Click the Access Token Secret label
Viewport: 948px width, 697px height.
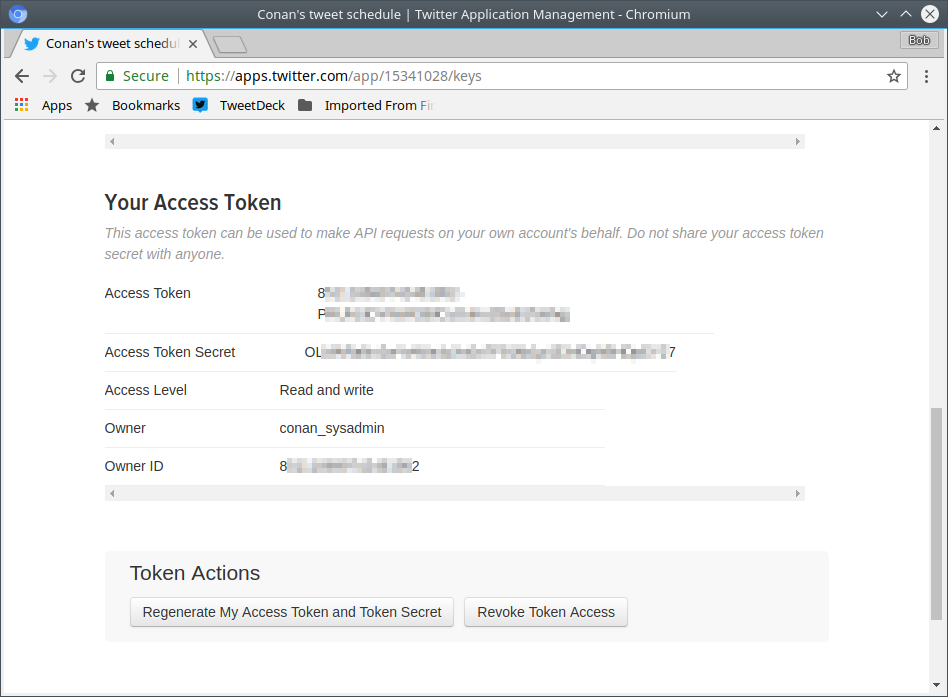point(170,352)
